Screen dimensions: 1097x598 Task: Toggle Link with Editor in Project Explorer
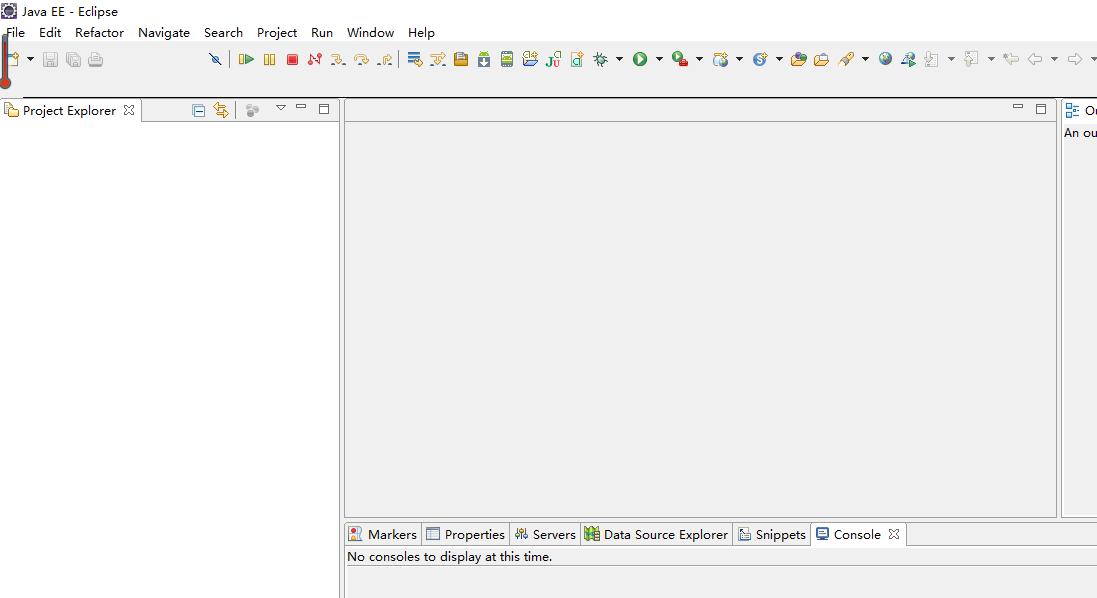pos(221,110)
